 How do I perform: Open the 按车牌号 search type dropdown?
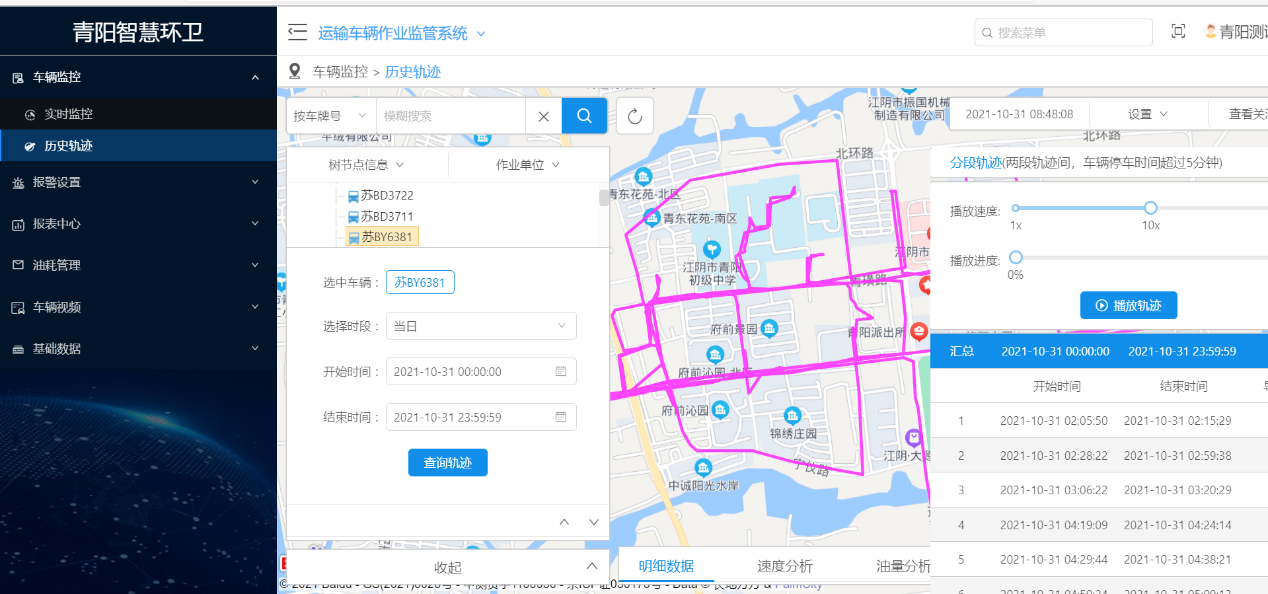331,116
